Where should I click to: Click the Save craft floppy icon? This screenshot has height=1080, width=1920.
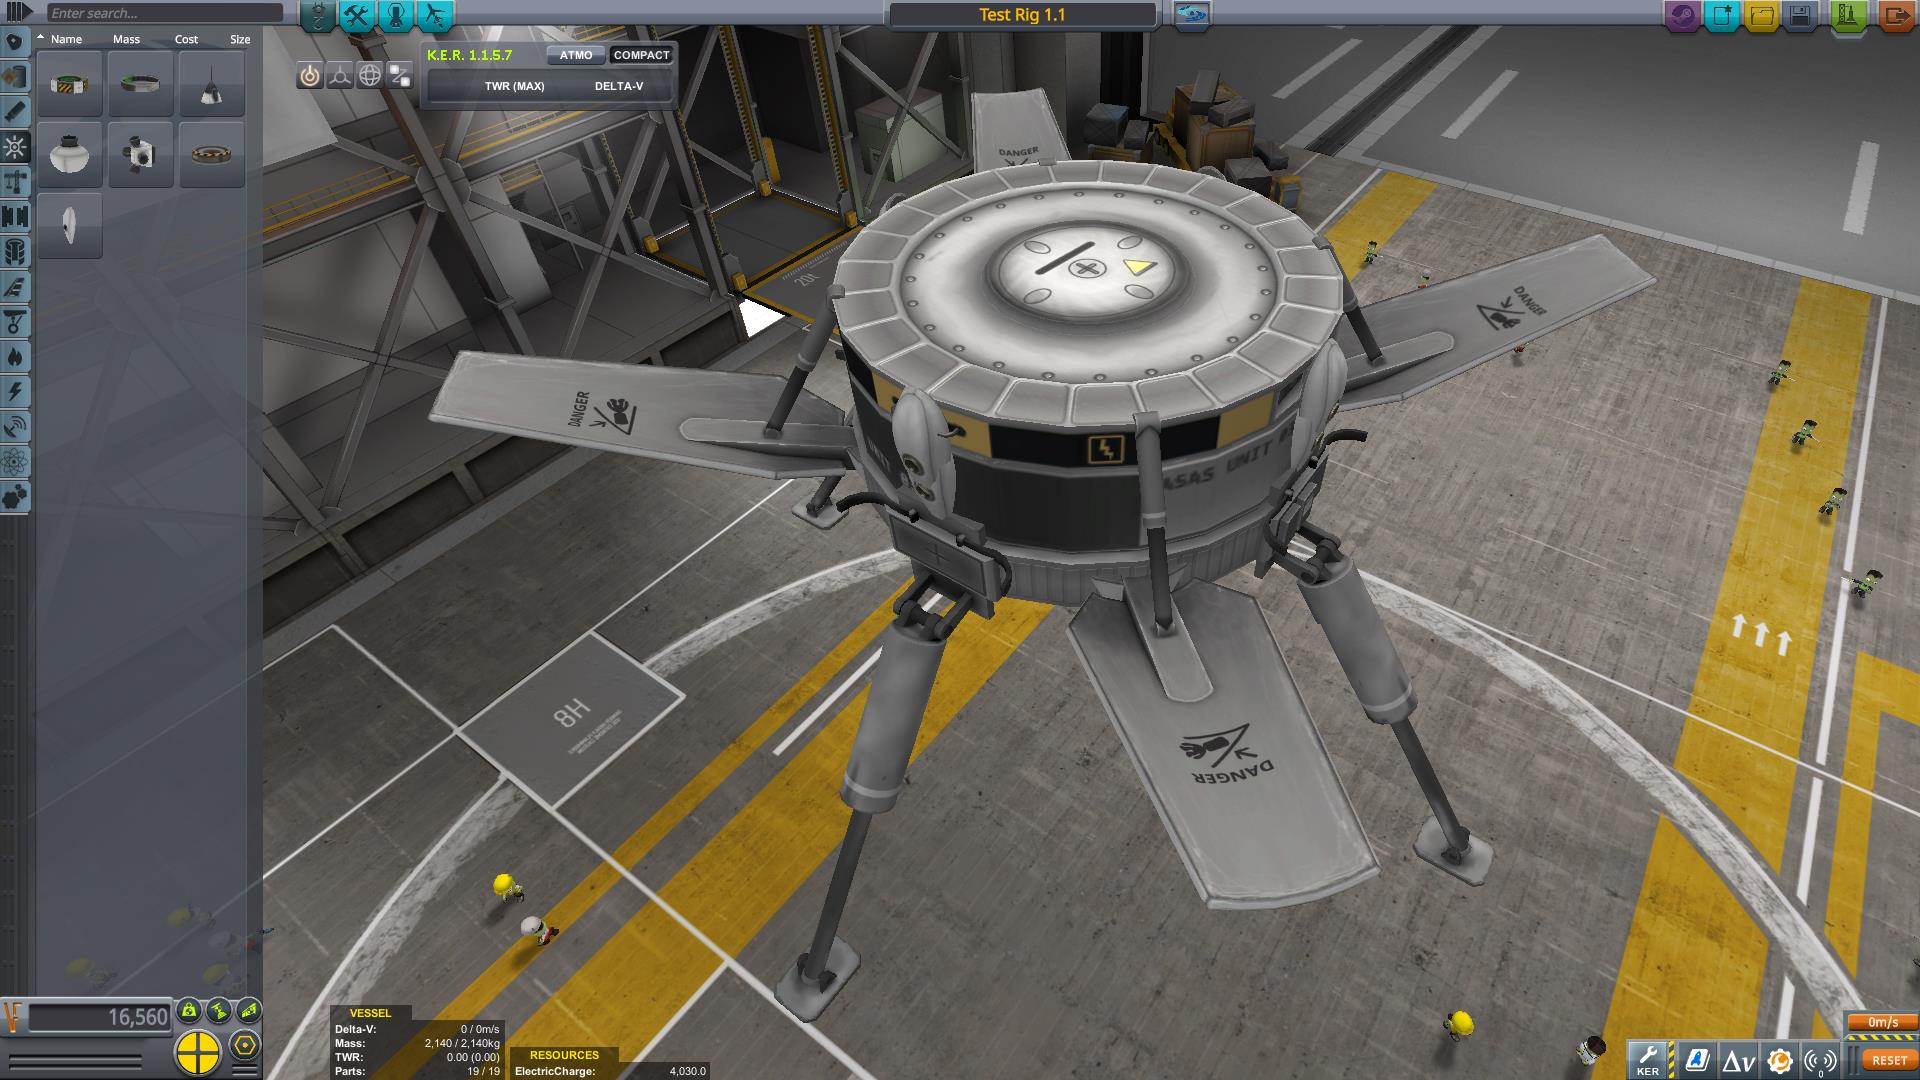[x=1800, y=16]
